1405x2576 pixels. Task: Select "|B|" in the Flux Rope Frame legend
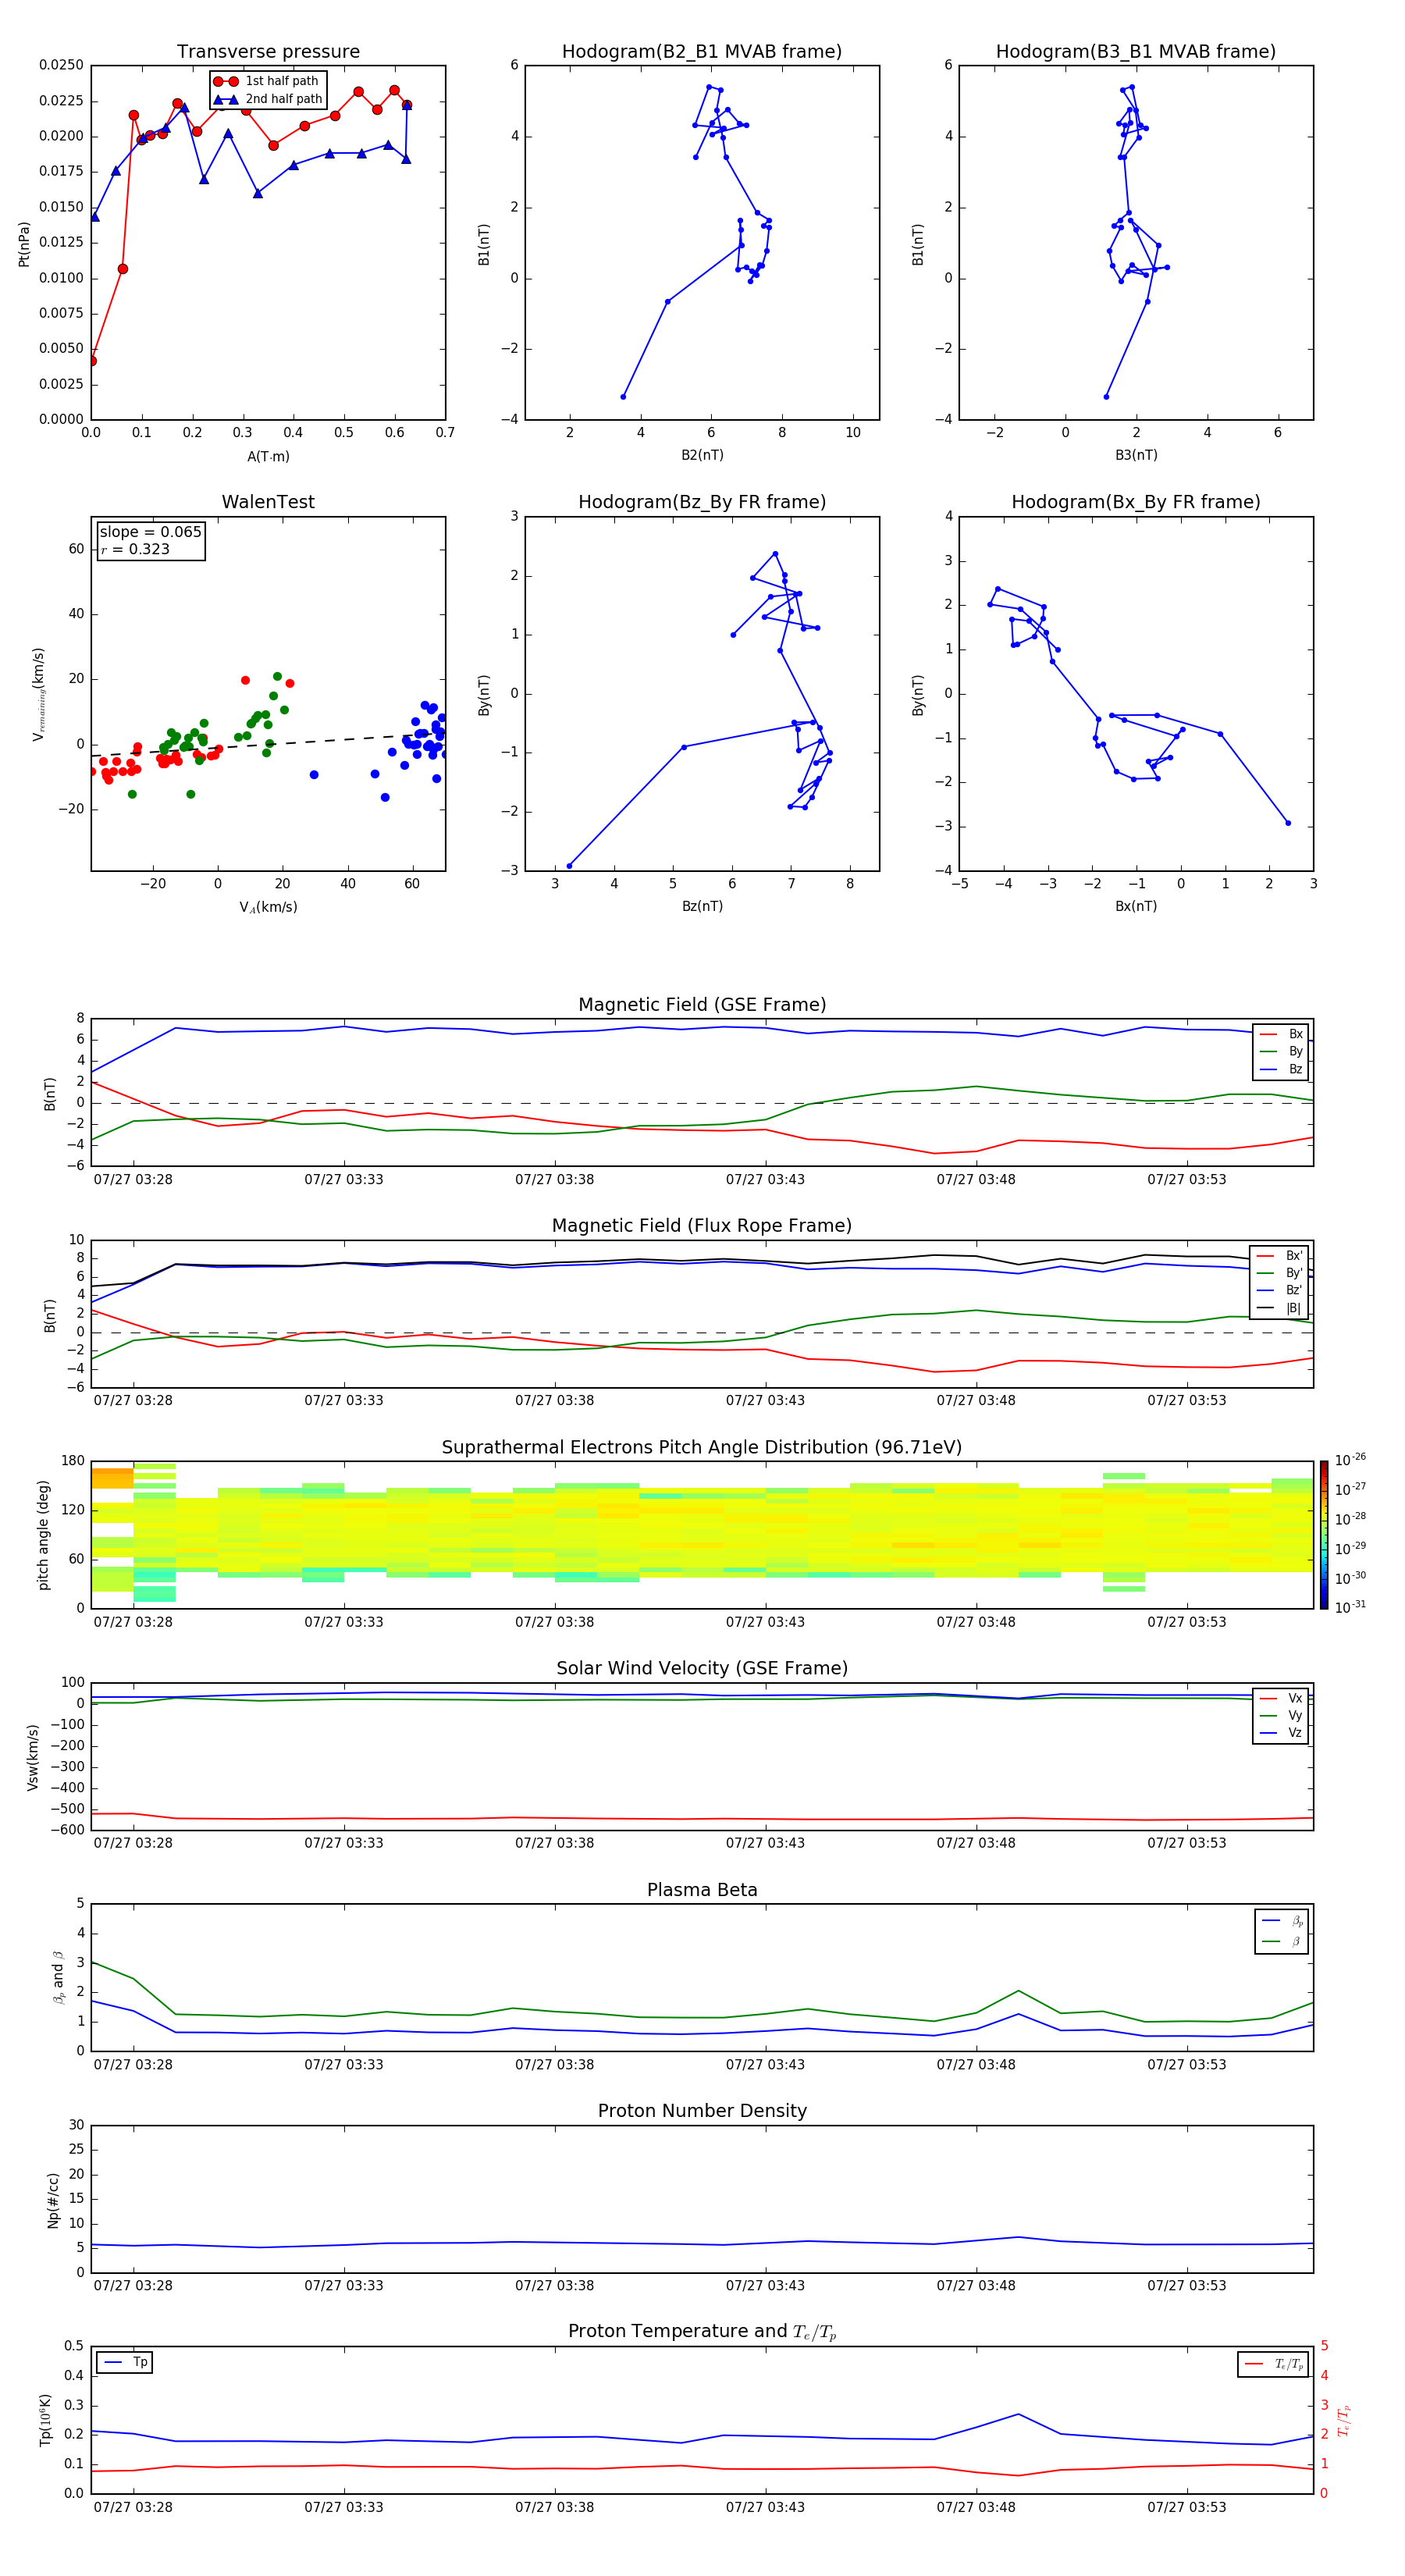tap(1280, 1308)
